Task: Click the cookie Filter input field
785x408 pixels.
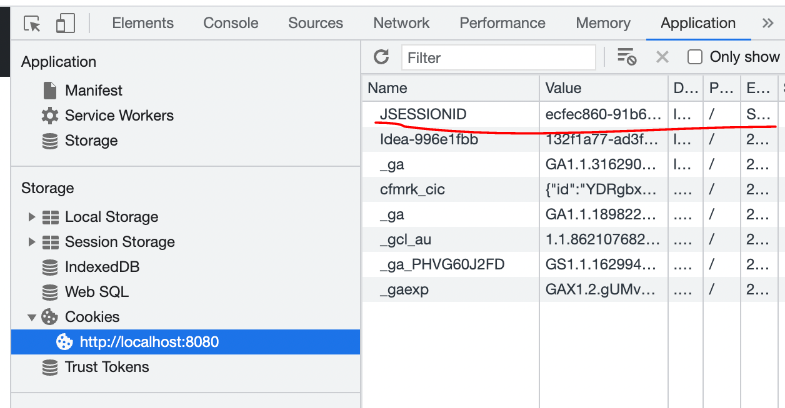Action: click(x=499, y=58)
